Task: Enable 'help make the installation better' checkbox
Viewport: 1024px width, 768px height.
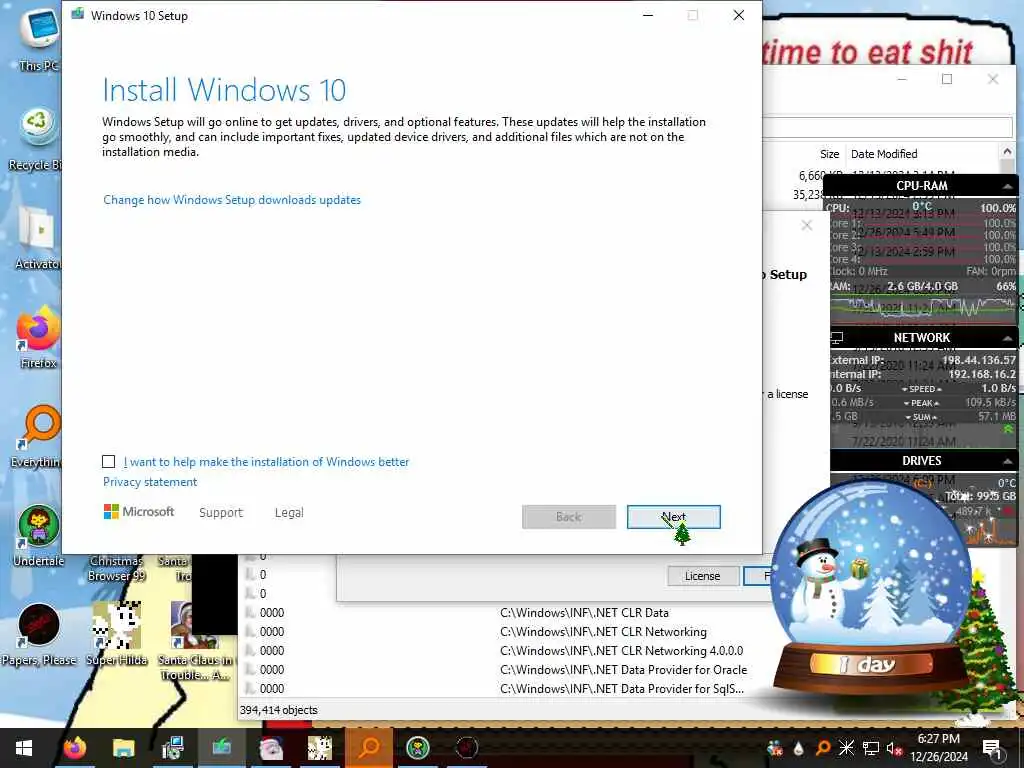Action: [x=108, y=462]
